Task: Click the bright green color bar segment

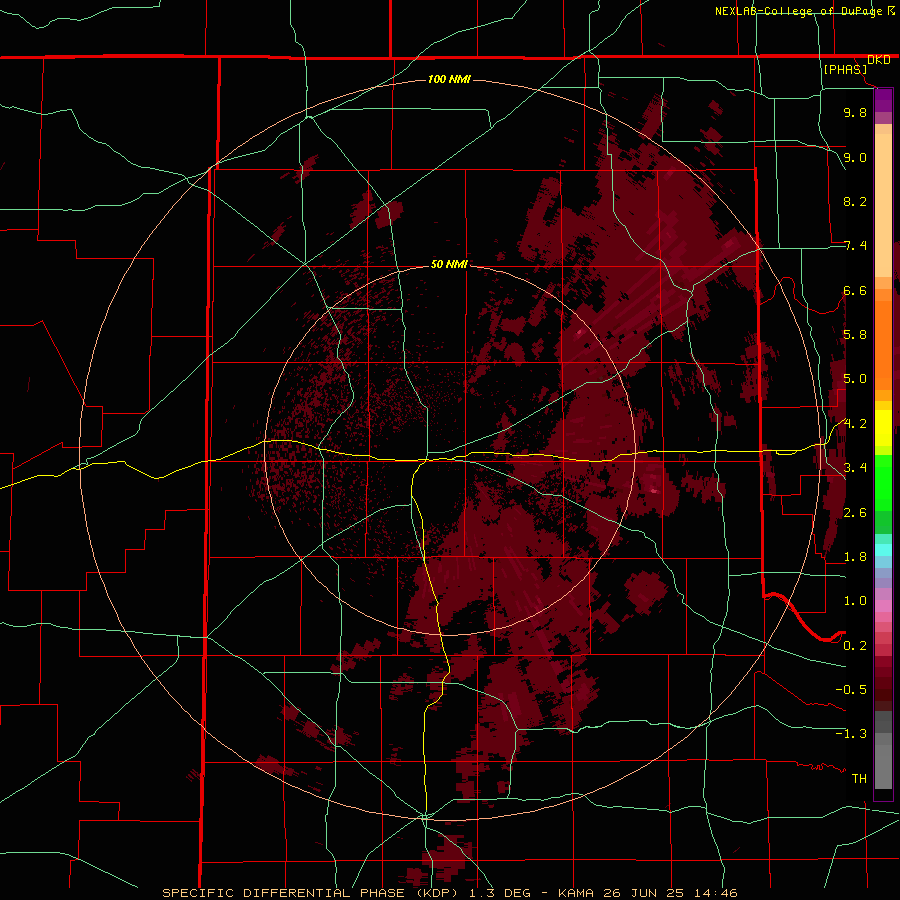Action: point(883,483)
